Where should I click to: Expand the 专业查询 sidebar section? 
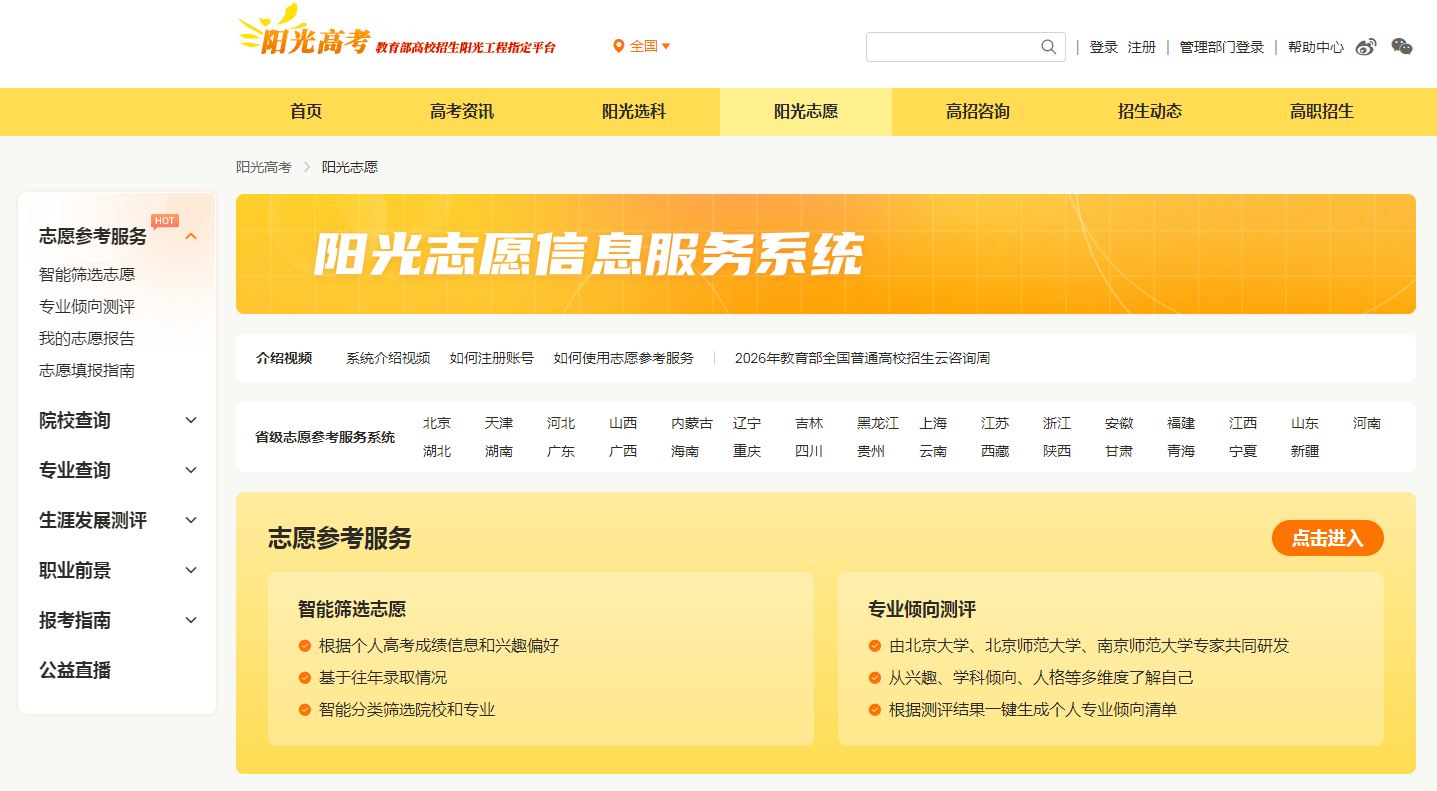click(191, 470)
